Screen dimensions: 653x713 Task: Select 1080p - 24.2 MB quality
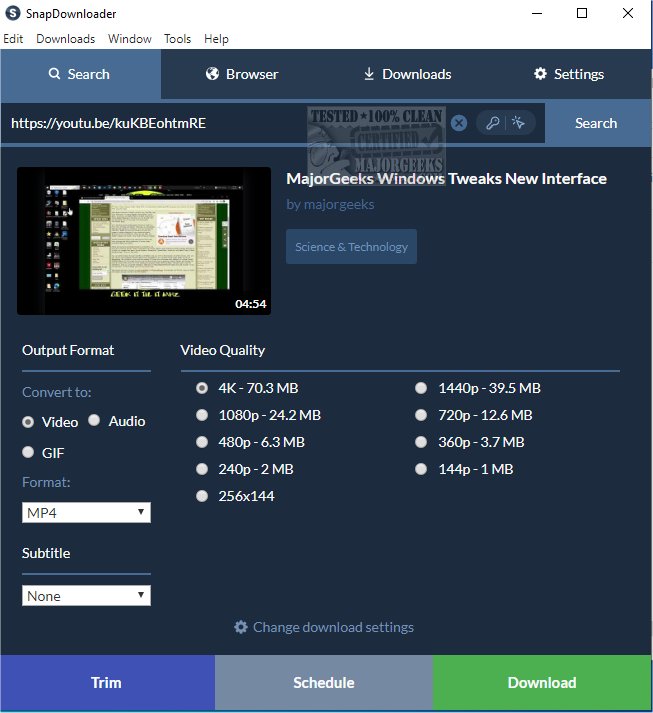[202, 415]
